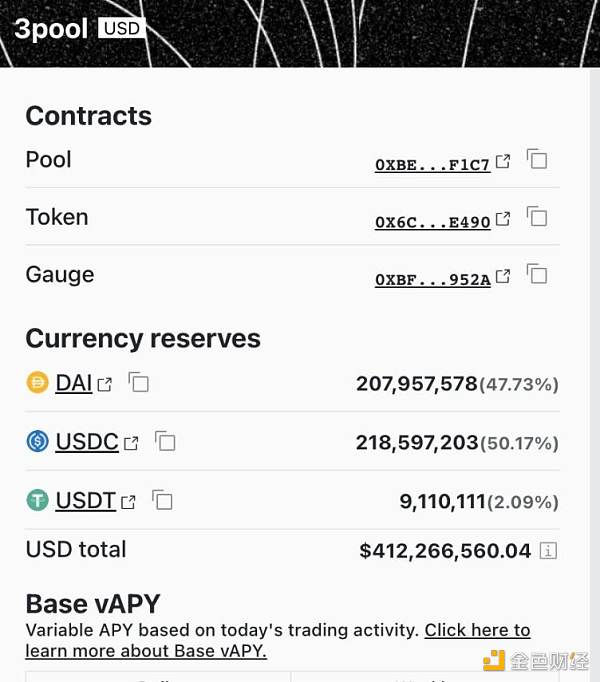Open the USDT token link
600x682 pixels.
point(85,501)
